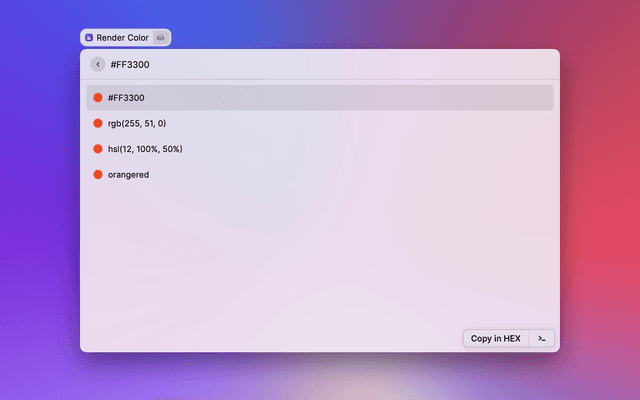Image resolution: width=640 pixels, height=400 pixels.
Task: Select the #FF3300 hex result row
Action: pyautogui.click(x=300, y=98)
